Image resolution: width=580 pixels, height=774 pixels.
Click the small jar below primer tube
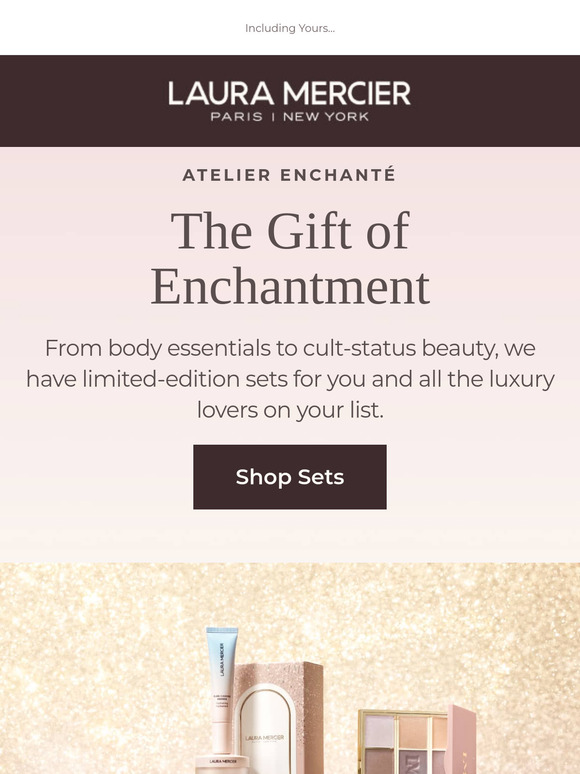(x=222, y=765)
